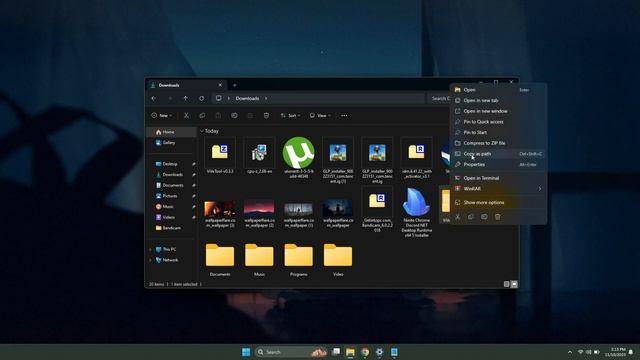Copy icon at context menu bottom
Viewport: 640px width, 360px height.
point(471,217)
